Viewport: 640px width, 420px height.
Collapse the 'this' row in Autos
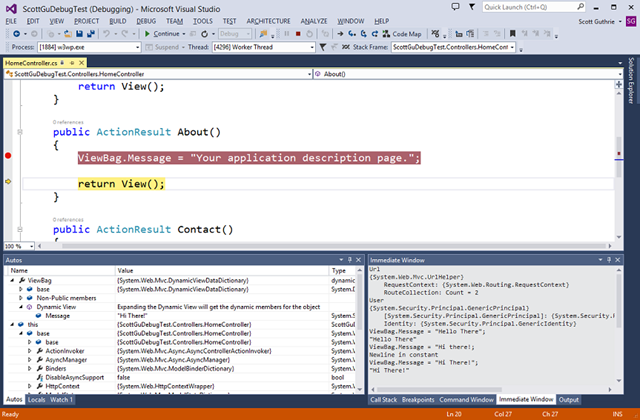pos(12,324)
